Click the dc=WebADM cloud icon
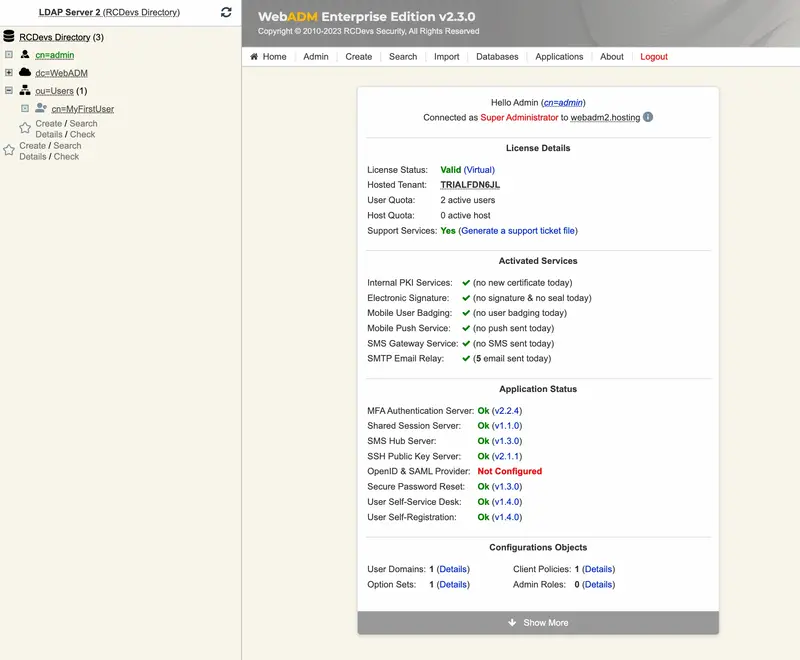This screenshot has width=800, height=660. [x=25, y=72]
